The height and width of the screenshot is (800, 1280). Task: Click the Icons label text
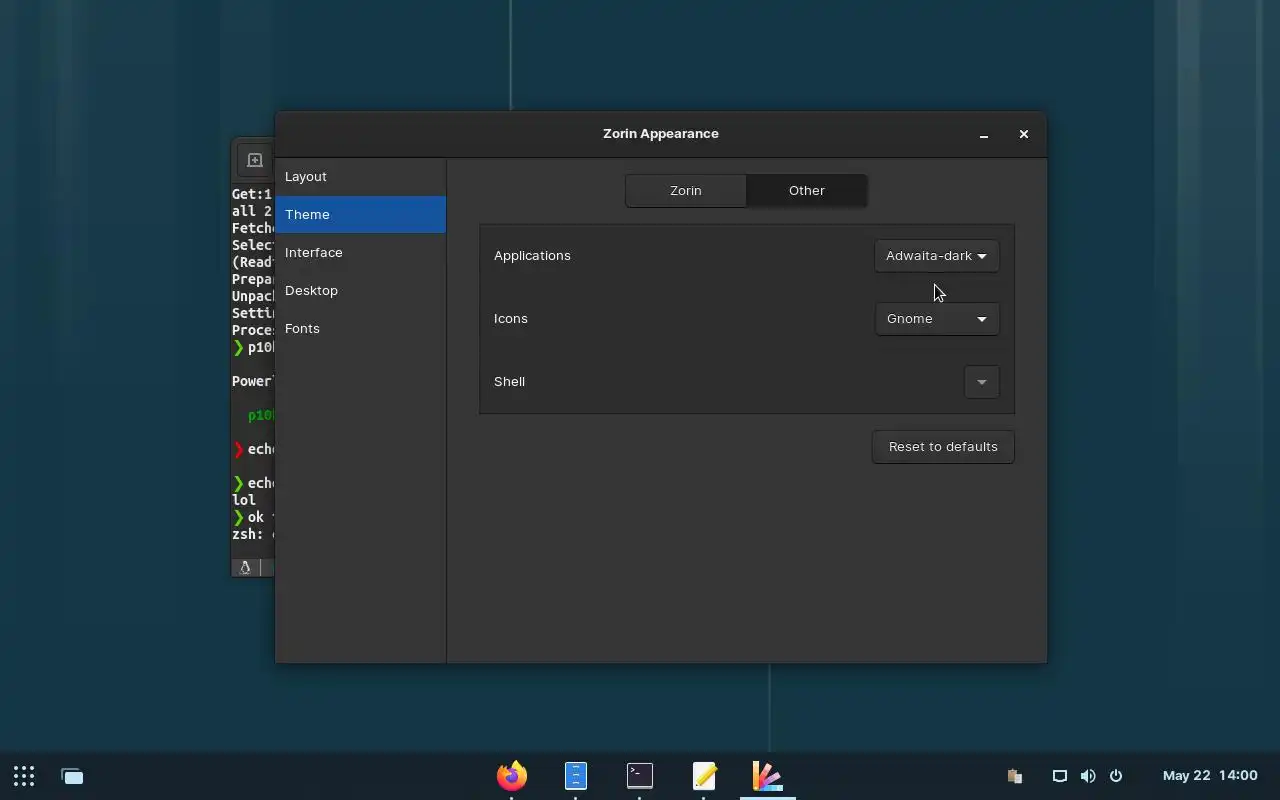coord(511,319)
